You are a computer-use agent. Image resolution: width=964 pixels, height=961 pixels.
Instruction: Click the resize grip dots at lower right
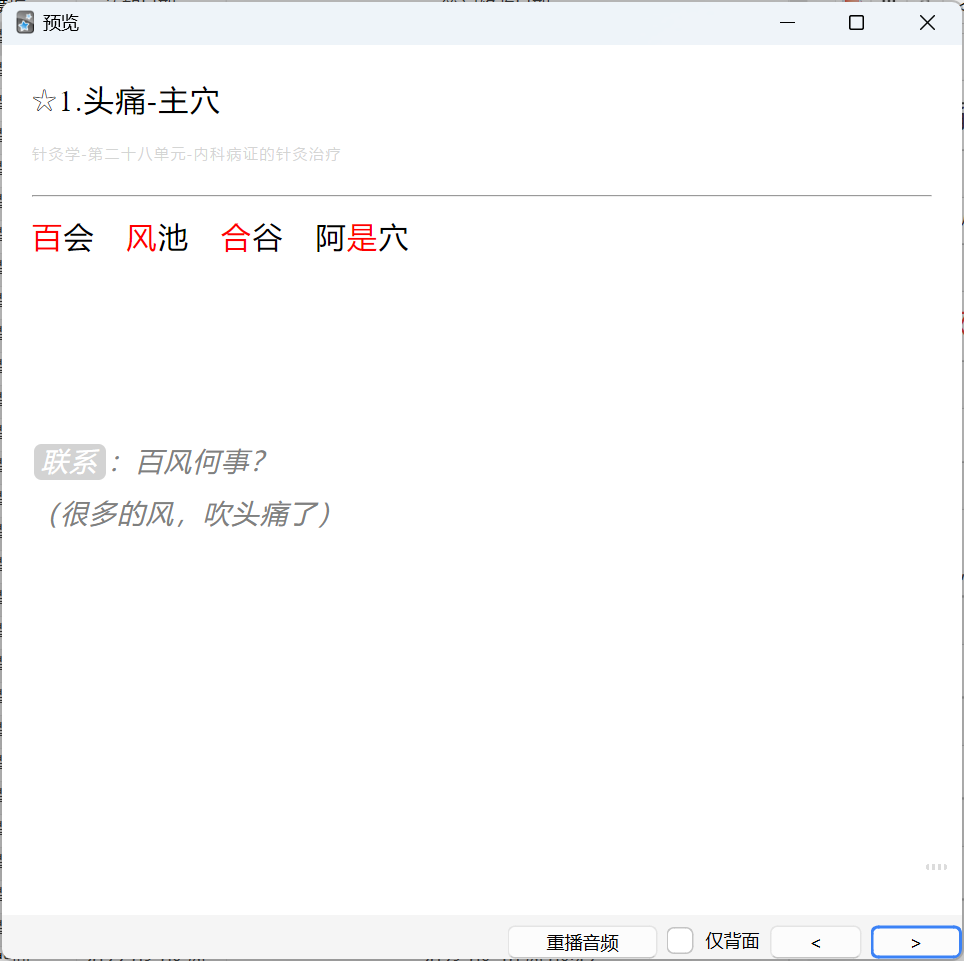coord(936,867)
